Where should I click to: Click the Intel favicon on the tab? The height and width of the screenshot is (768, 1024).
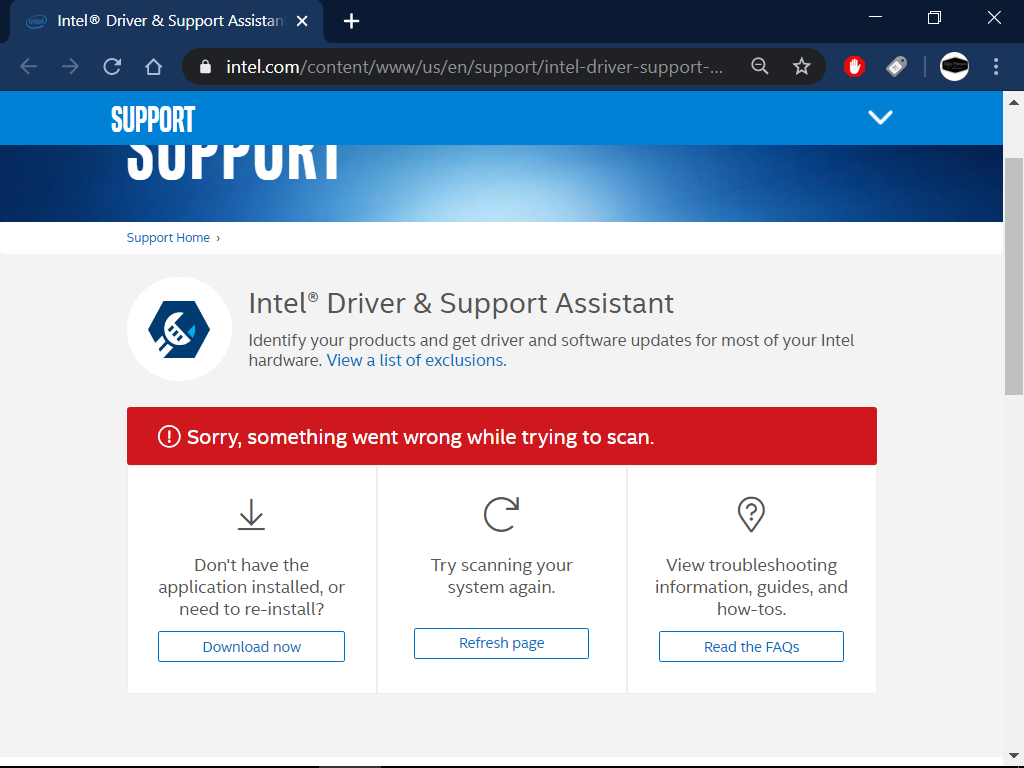coord(36,22)
